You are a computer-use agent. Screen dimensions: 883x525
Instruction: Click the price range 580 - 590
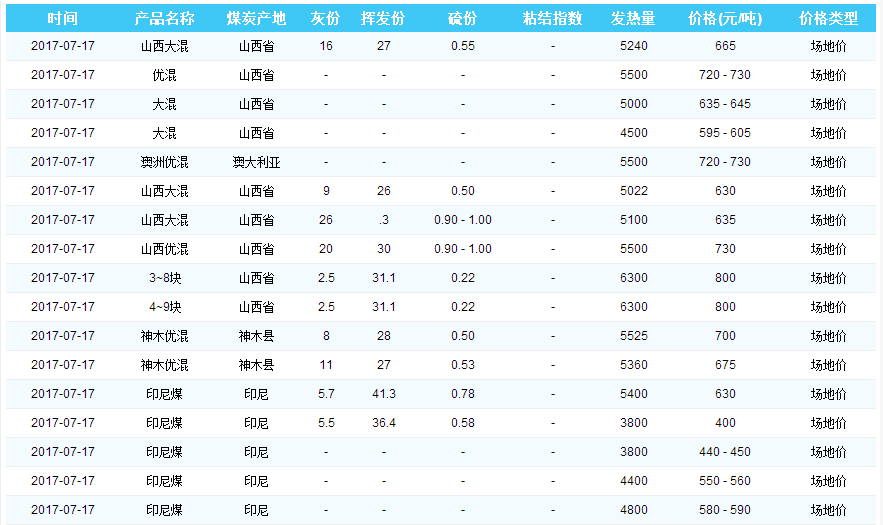point(725,510)
